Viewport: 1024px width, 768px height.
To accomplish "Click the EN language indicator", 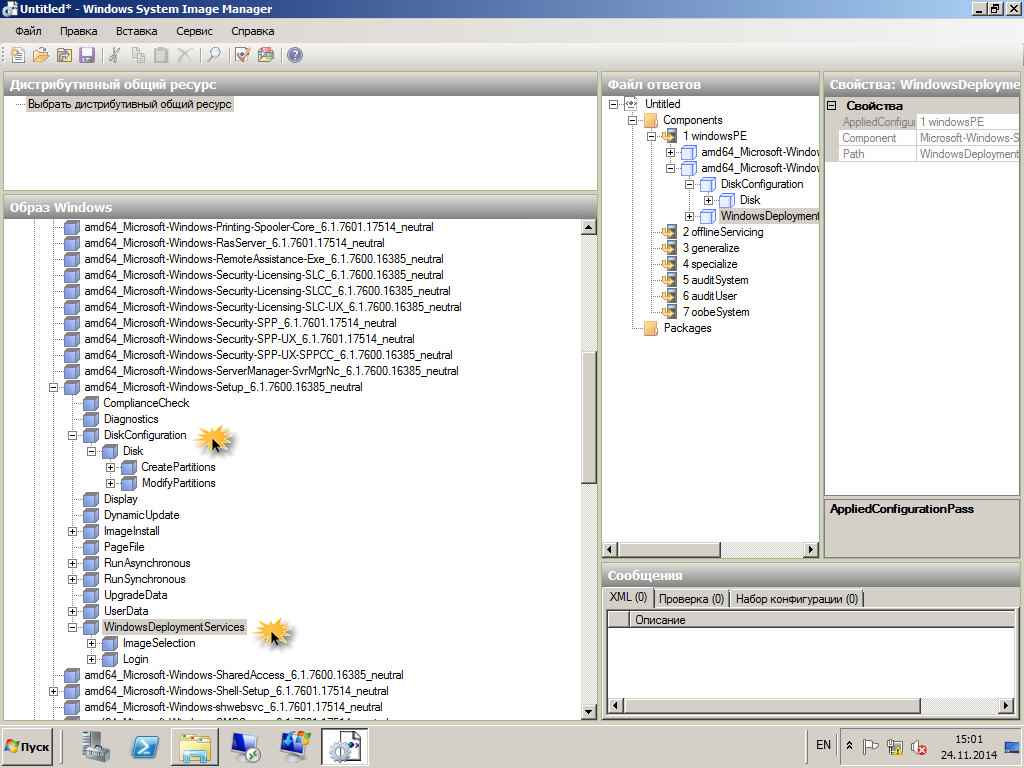I will point(823,745).
